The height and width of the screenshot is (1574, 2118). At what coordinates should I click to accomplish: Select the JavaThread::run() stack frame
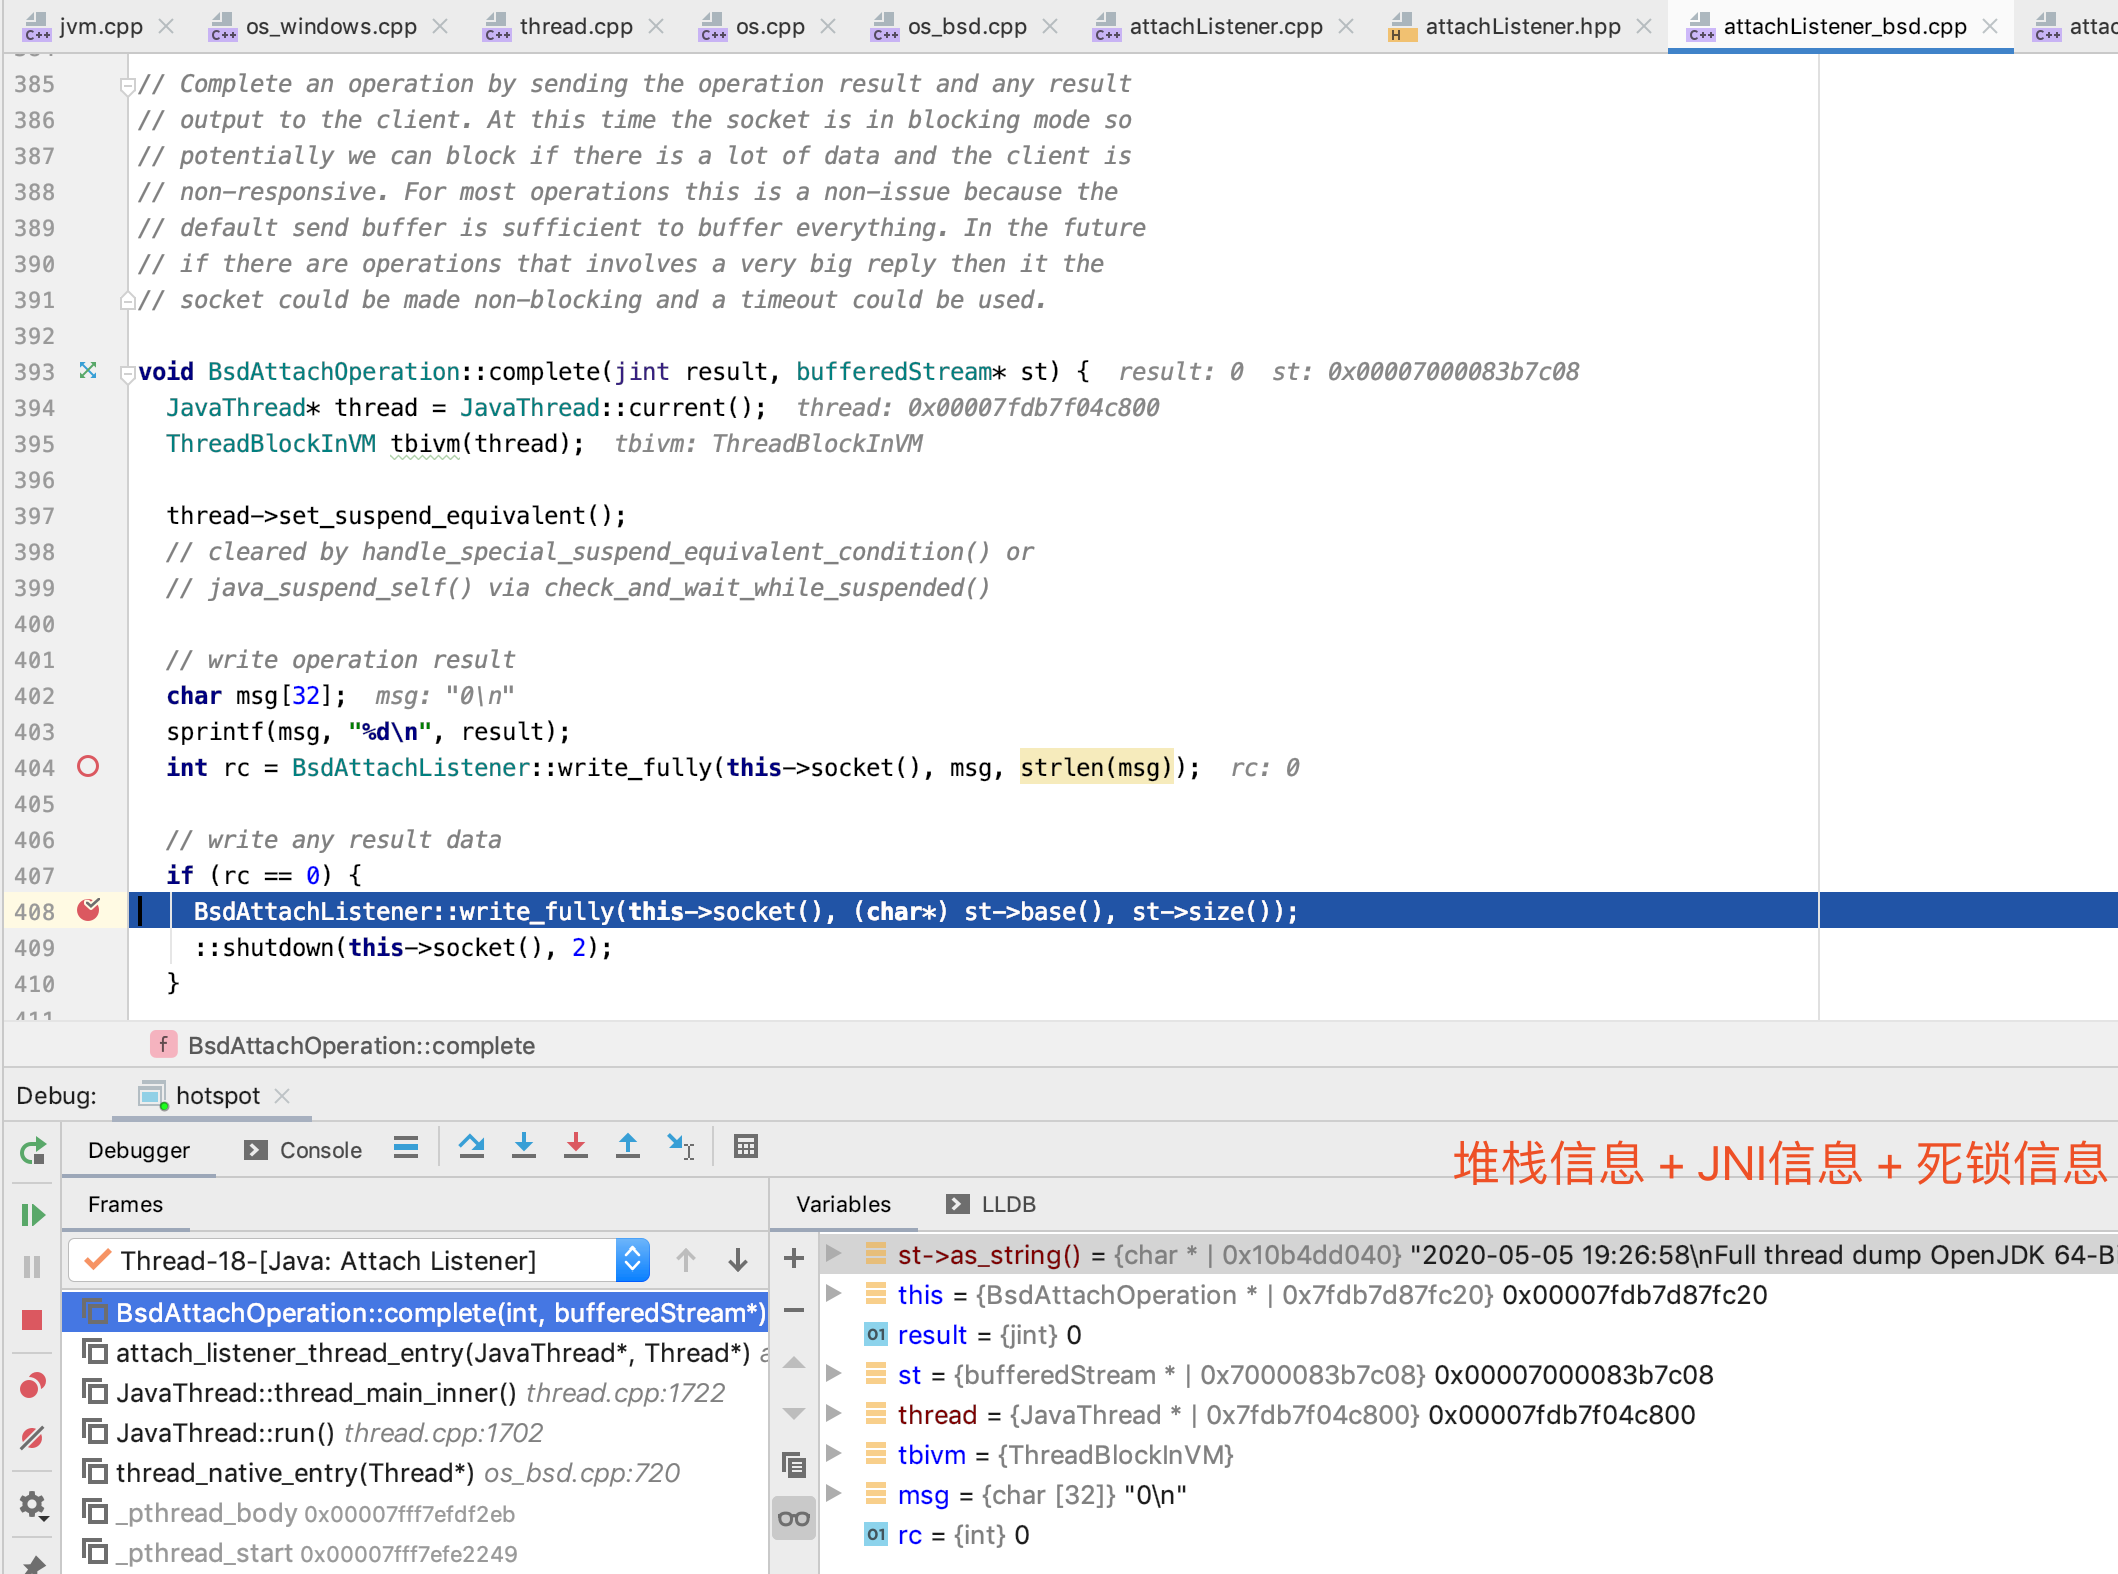pyautogui.click(x=225, y=1433)
